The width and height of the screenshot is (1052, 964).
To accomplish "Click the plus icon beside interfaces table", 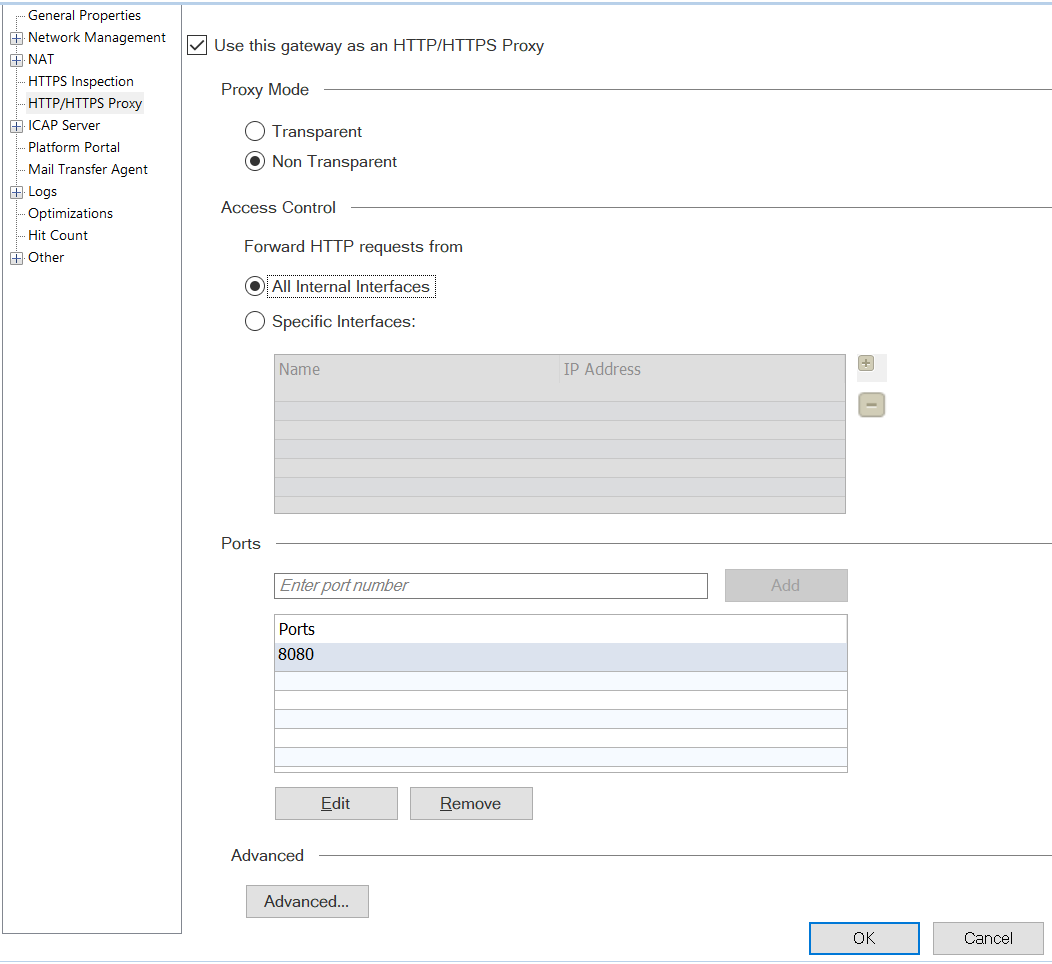I will click(866, 364).
